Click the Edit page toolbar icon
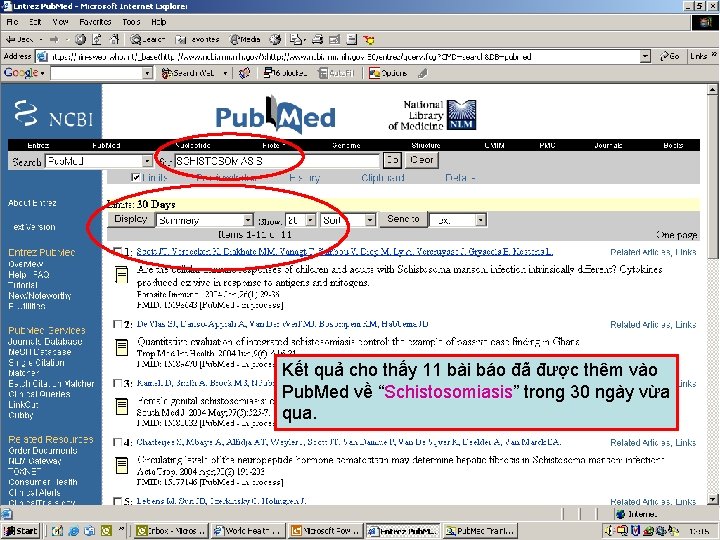Image resolution: width=720 pixels, height=540 pixels. tap(334, 39)
